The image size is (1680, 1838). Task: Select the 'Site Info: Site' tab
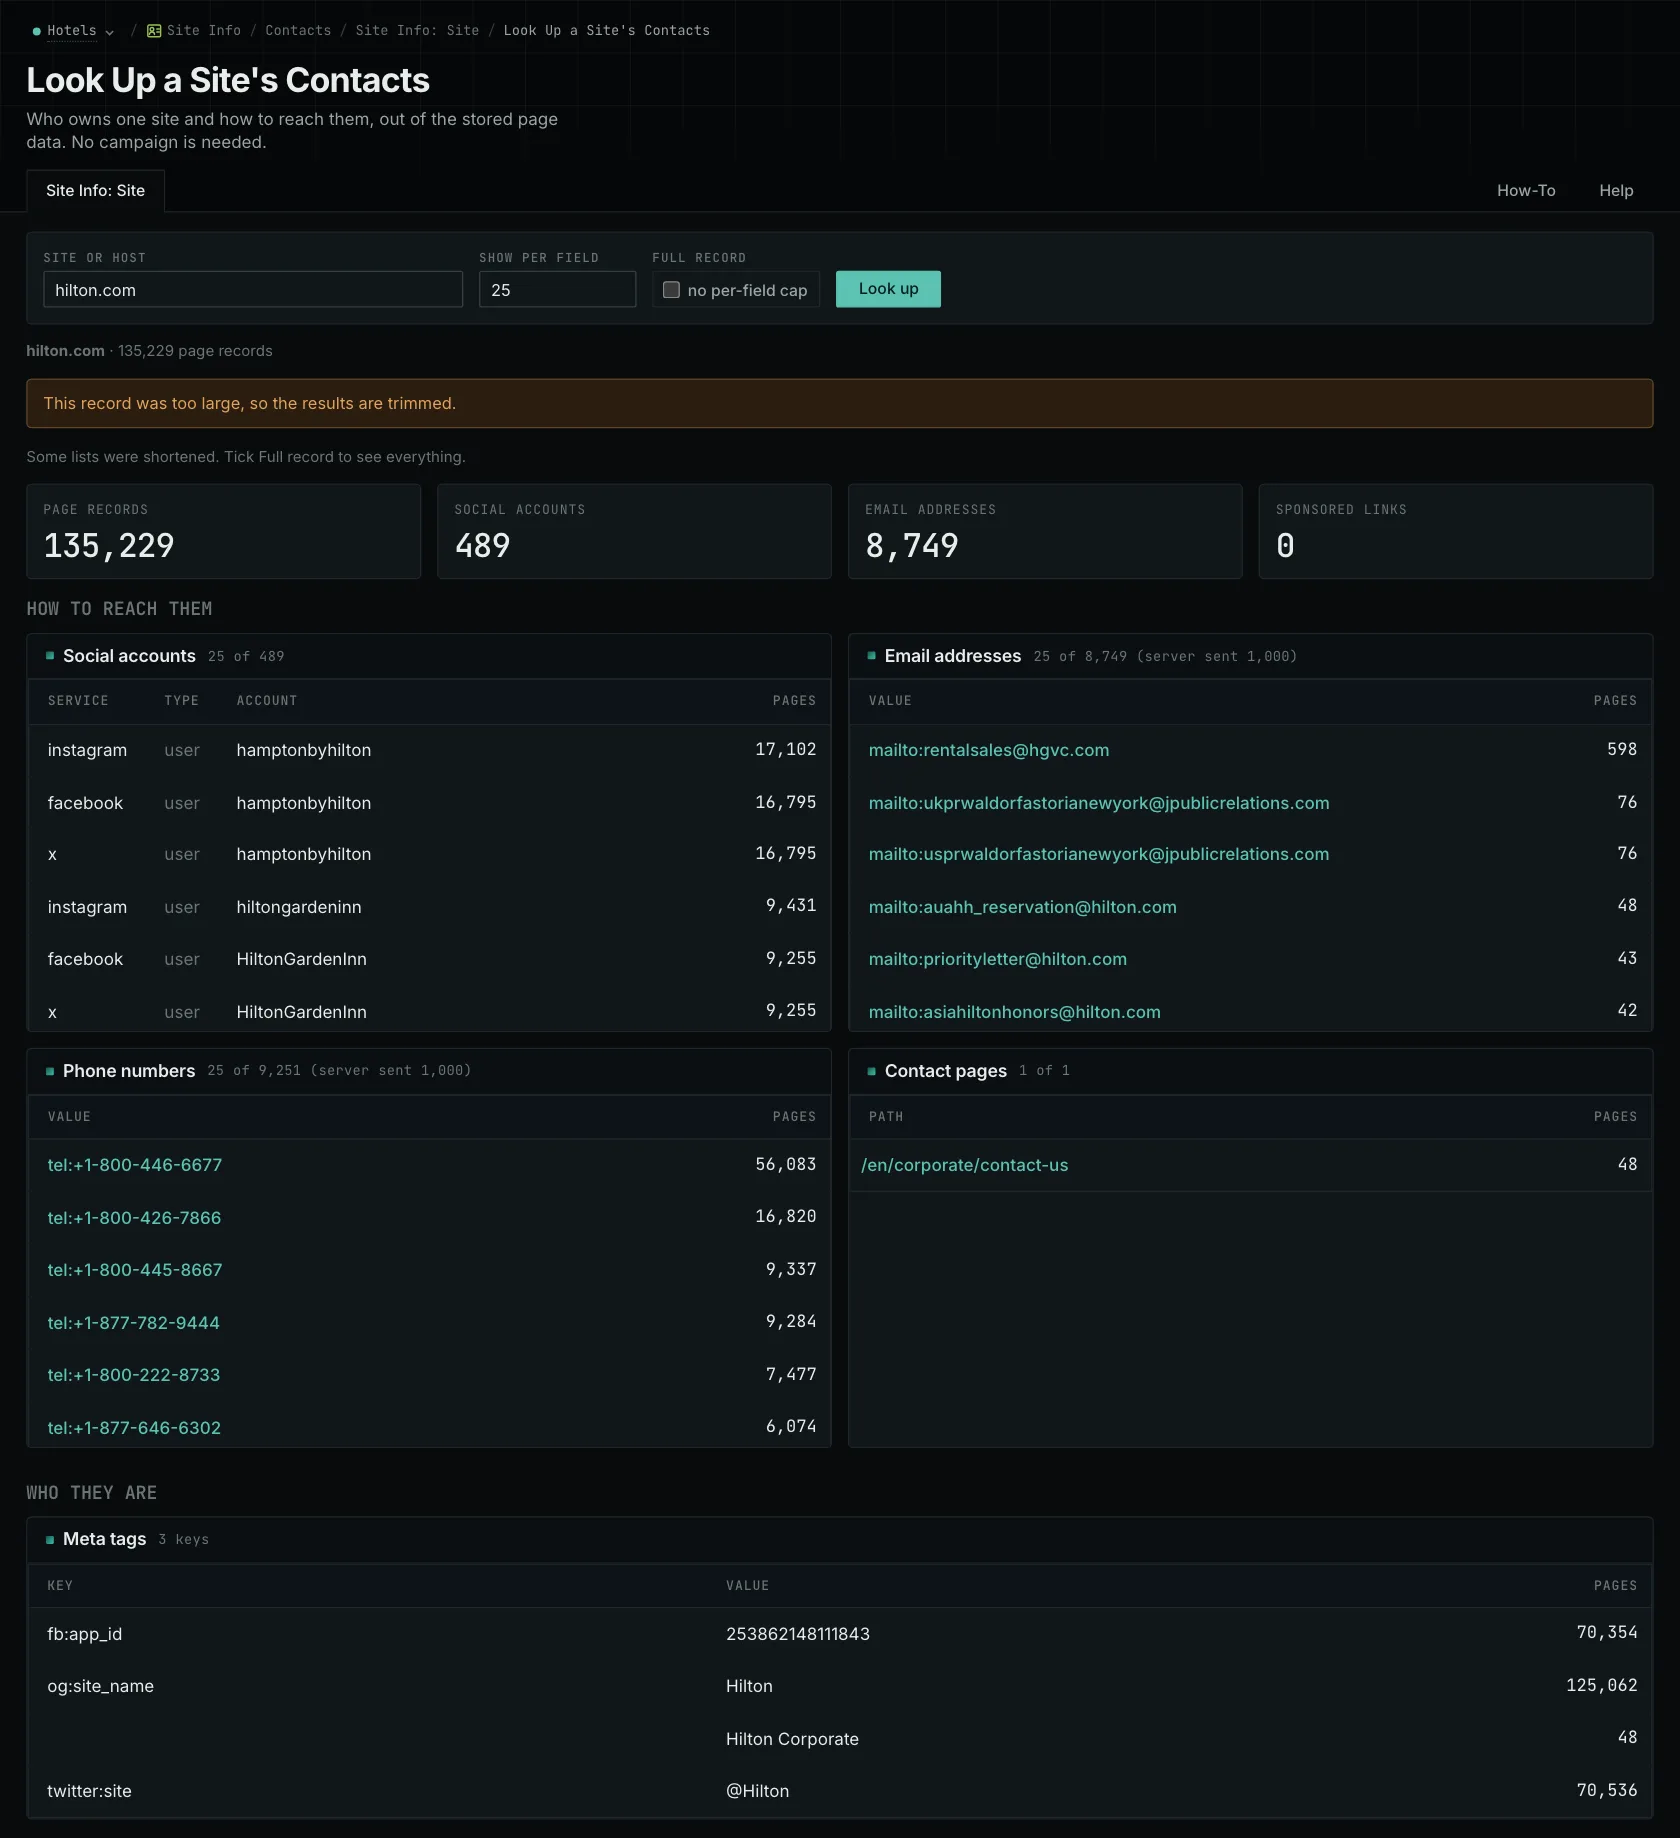[x=95, y=190]
